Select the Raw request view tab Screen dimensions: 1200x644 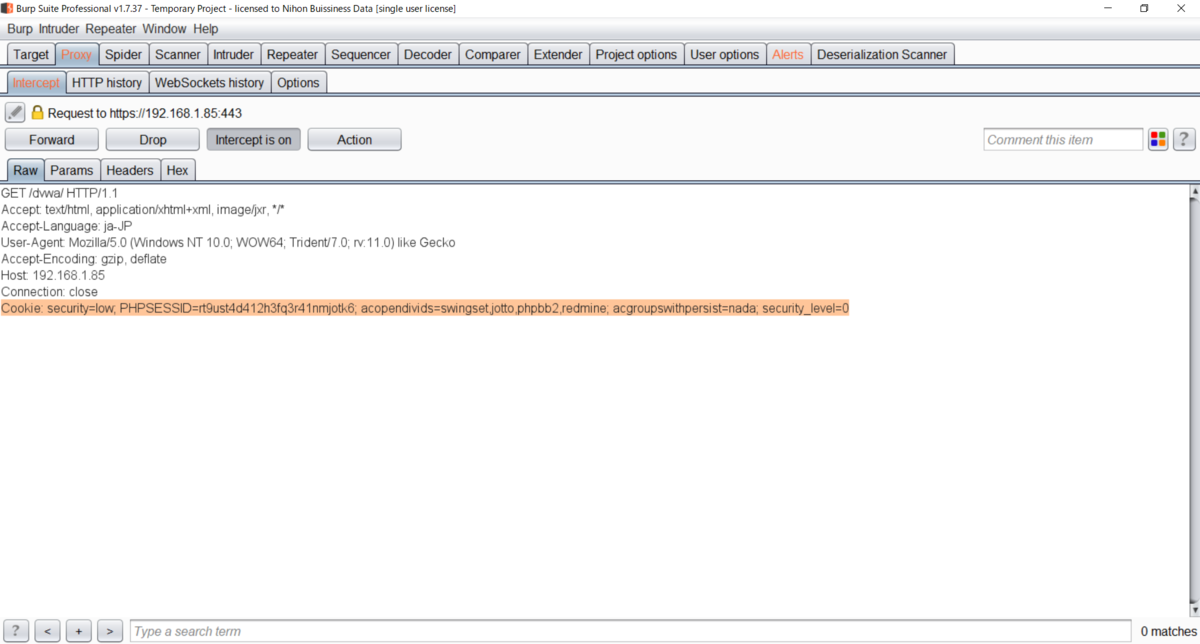pos(26,170)
